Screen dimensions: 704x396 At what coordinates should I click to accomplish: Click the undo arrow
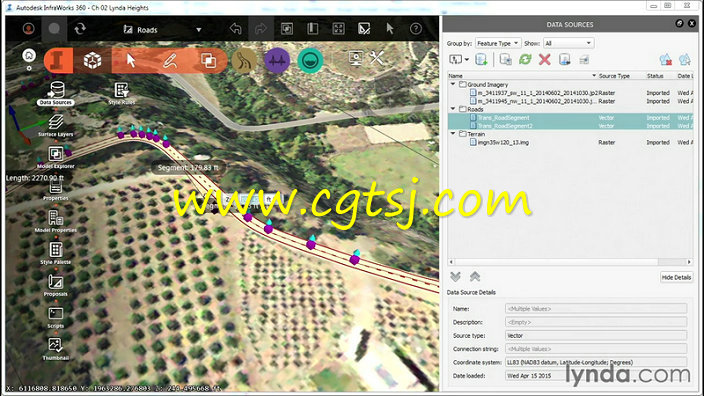pyautogui.click(x=235, y=29)
